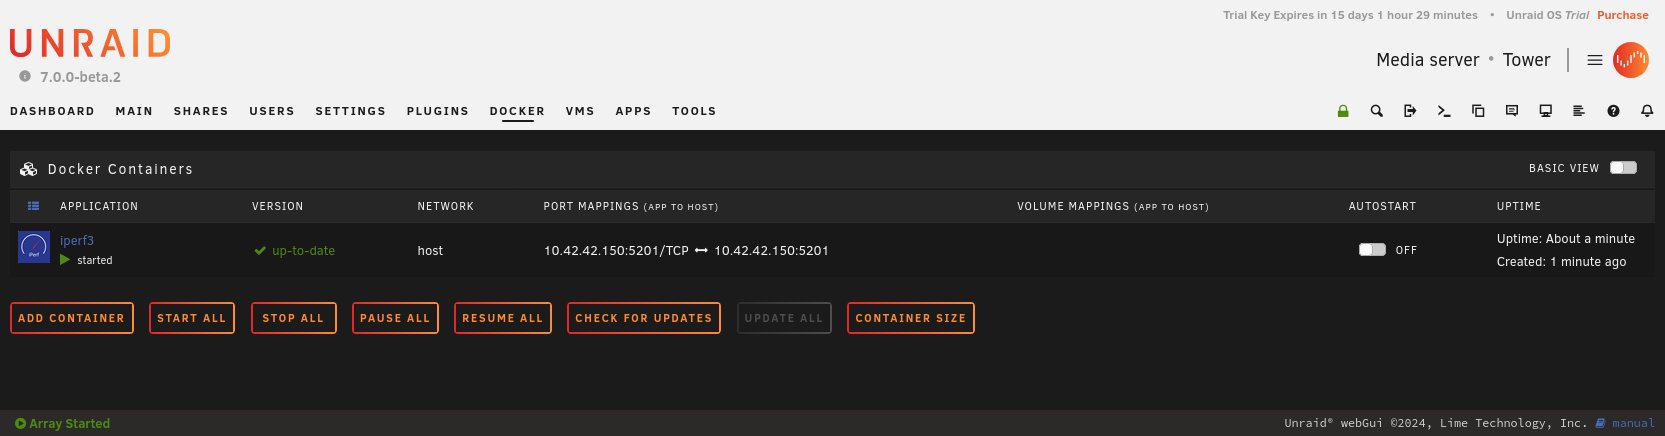Click the help question mark icon
The image size is (1665, 436).
(1613, 111)
